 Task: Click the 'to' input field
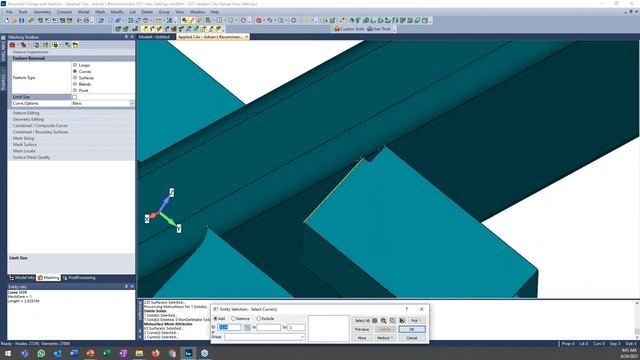click(x=269, y=327)
